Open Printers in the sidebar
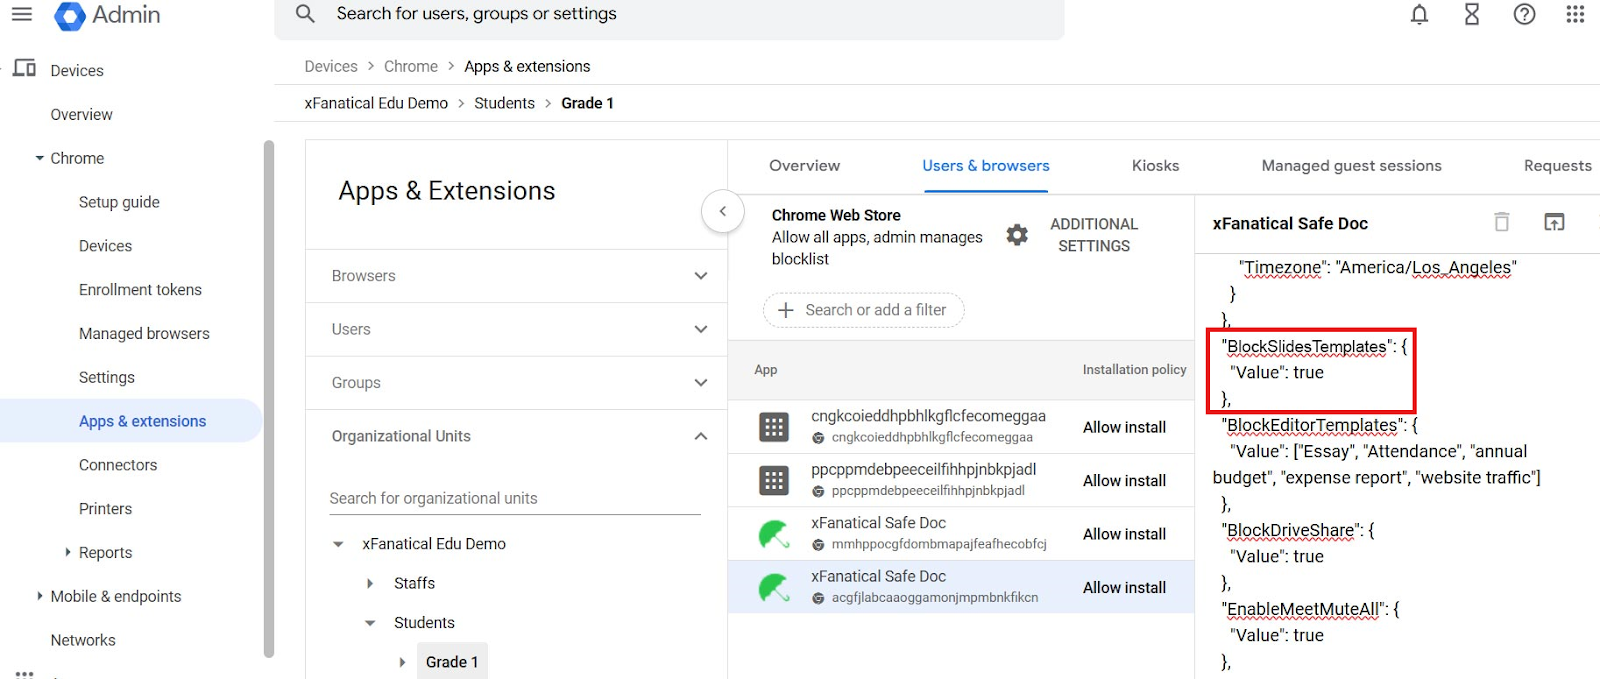The height and width of the screenshot is (679, 1600). [105, 509]
